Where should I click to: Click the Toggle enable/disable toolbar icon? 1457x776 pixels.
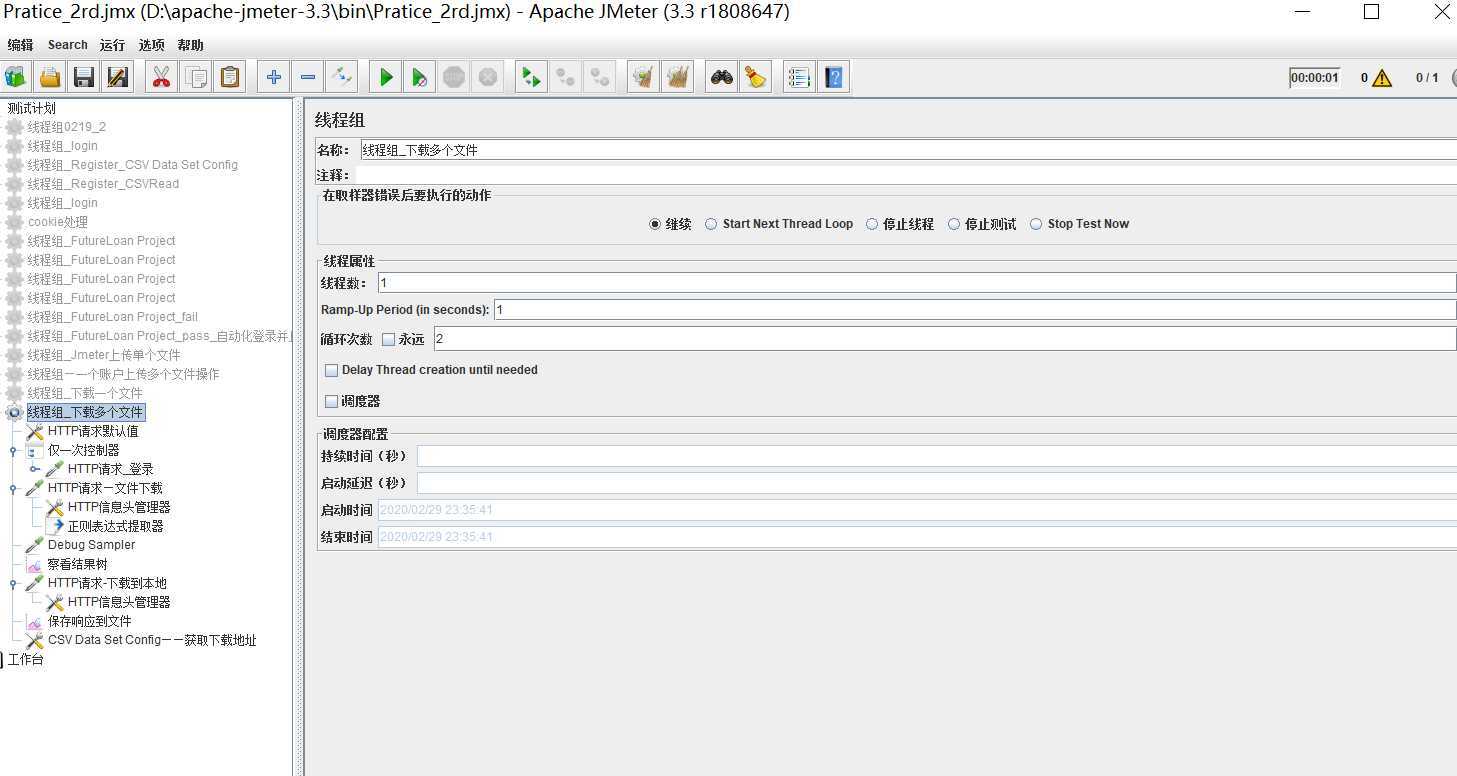coord(342,77)
